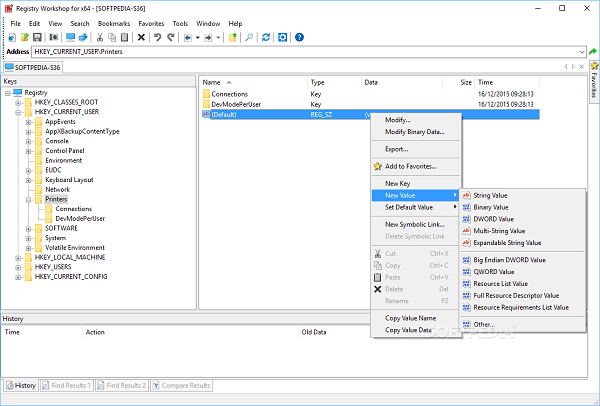Click the Refresh toolbar icon
The image size is (600, 406).
coord(266,37)
